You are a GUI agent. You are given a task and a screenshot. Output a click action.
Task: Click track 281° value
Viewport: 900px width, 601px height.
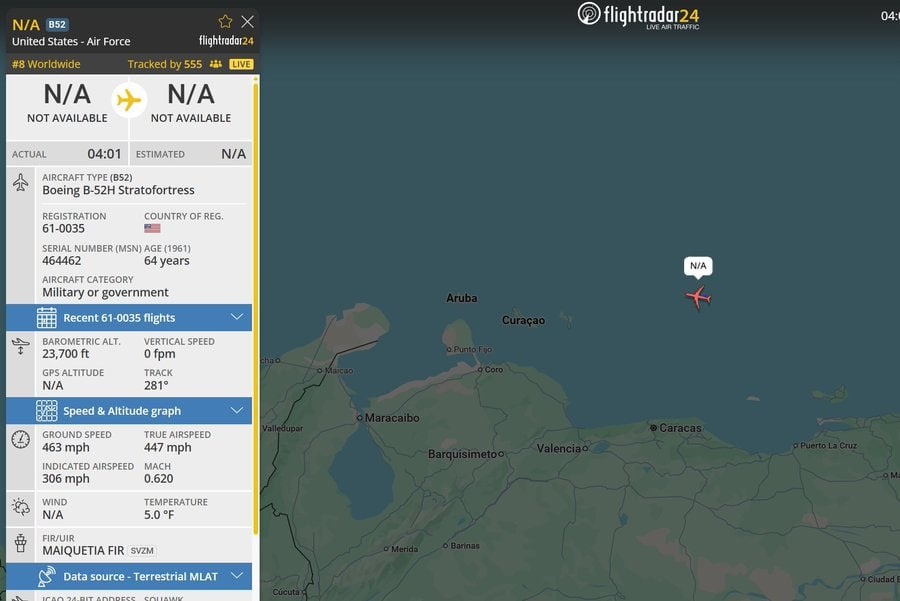[x=156, y=386]
